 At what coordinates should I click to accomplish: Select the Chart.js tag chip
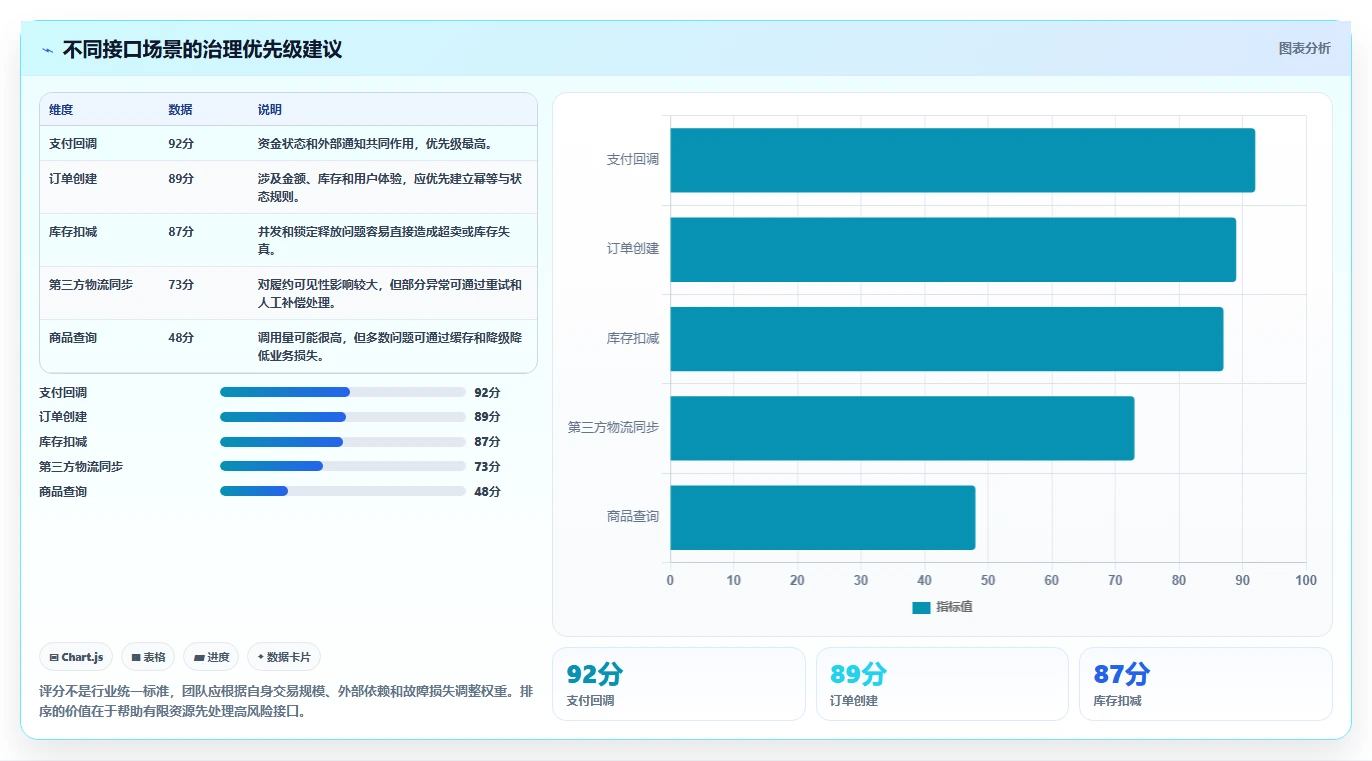click(x=77, y=657)
